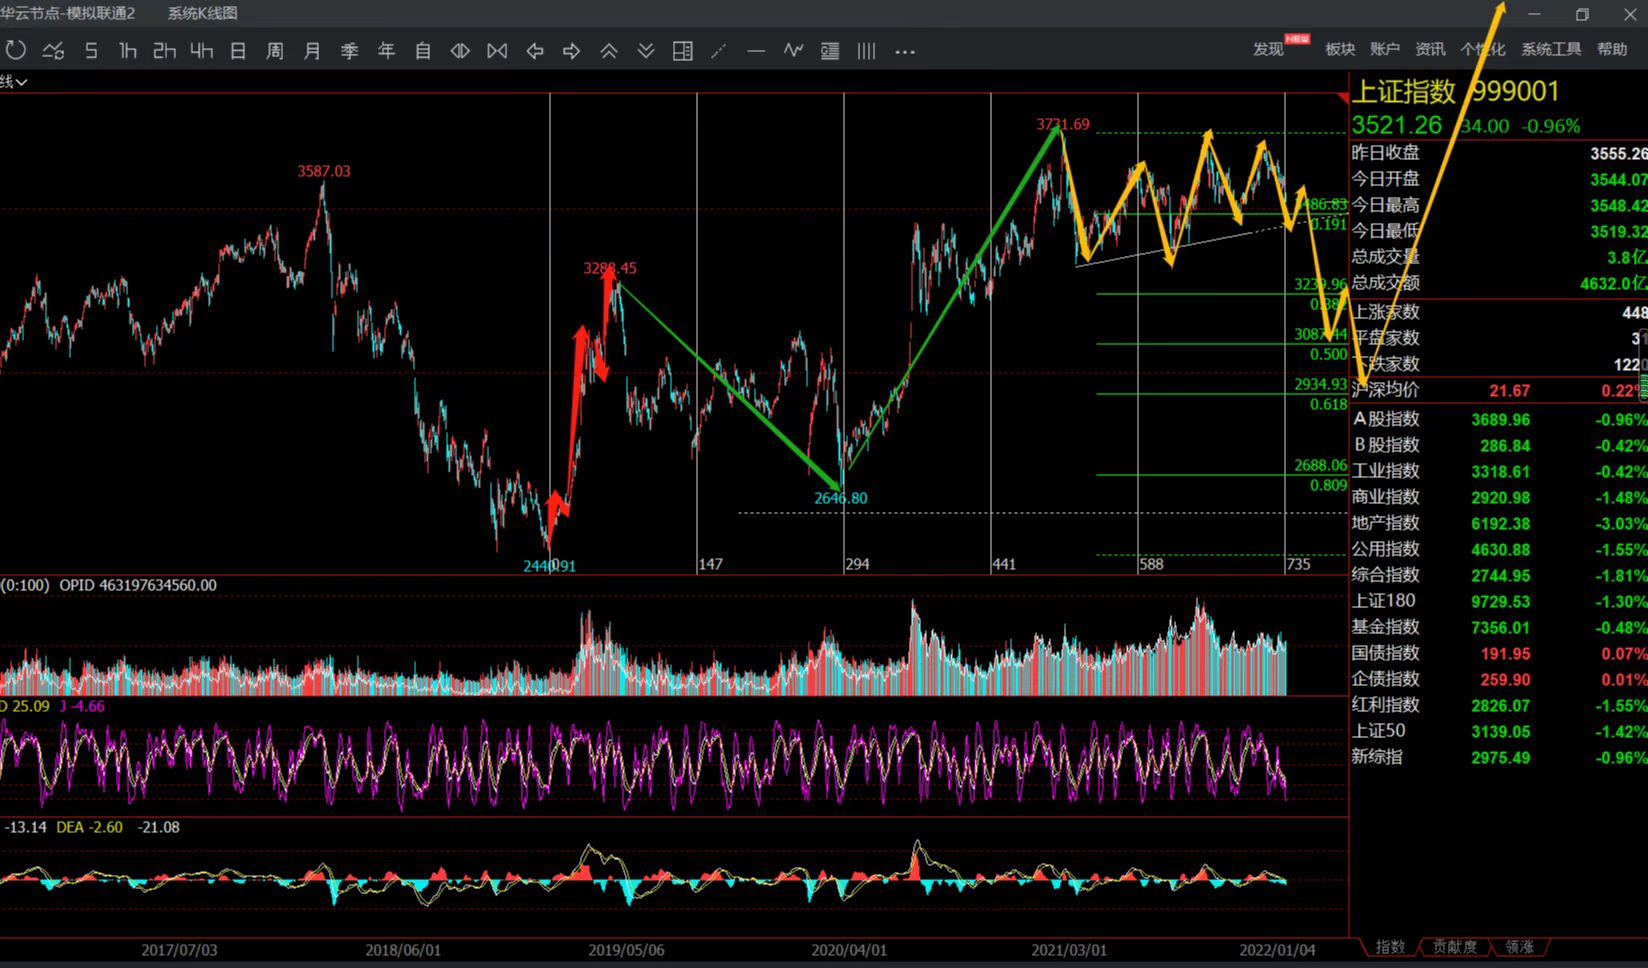Open the 账户 menu
Image resolution: width=1648 pixels, height=968 pixels.
point(1385,49)
